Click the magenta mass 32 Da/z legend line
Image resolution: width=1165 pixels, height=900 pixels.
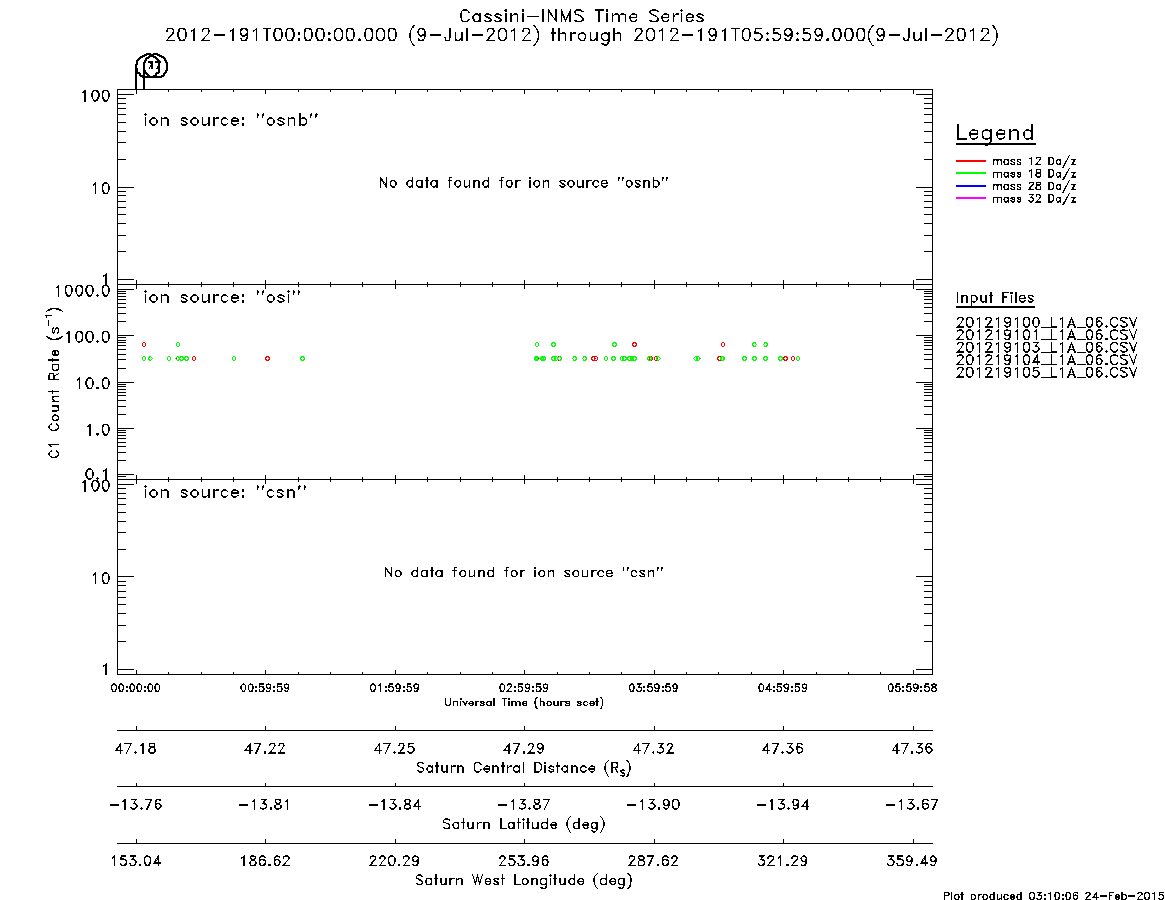(970, 199)
